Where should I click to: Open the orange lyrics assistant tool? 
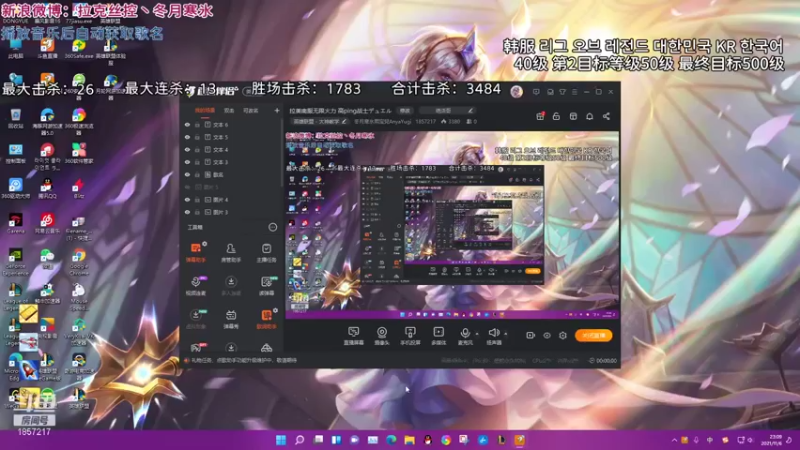(266, 319)
